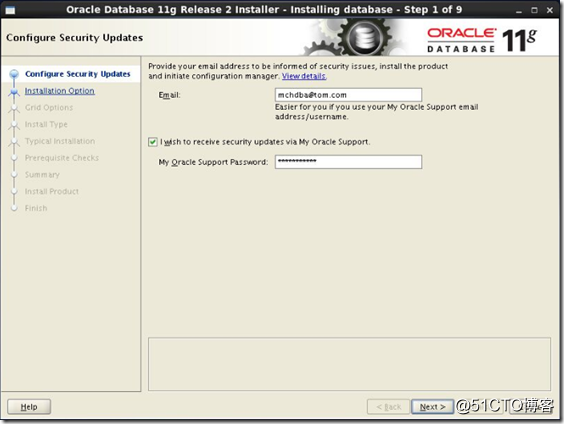The width and height of the screenshot is (564, 424).
Task: Click the 'My Oracle Support Password:' label
Action: [x=213, y=162]
